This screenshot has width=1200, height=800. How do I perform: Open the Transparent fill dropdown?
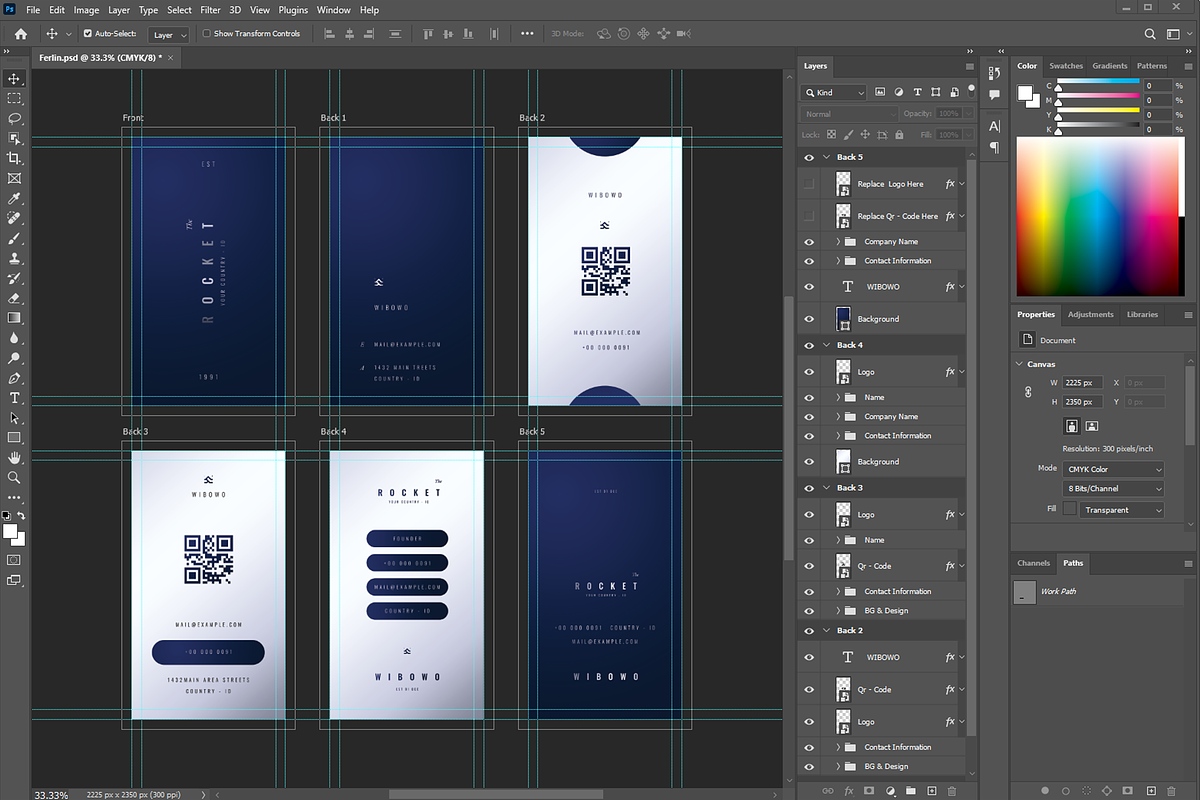tap(1123, 510)
